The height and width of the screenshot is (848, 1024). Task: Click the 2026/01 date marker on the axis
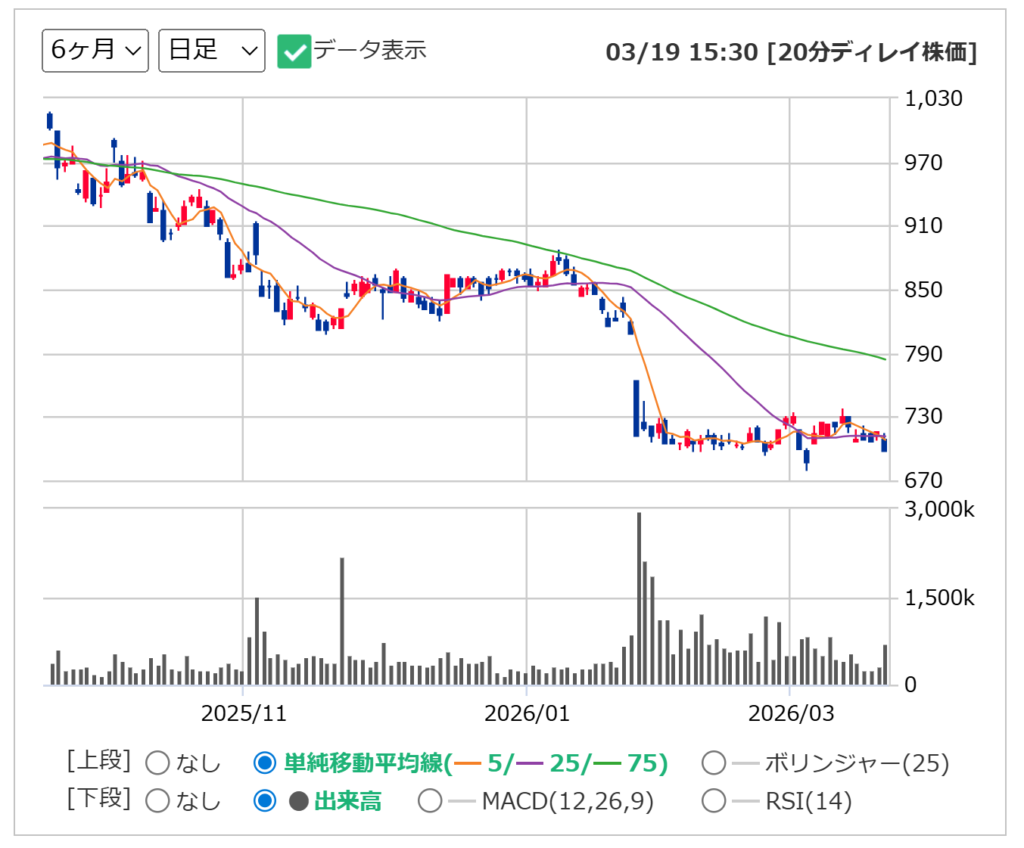coord(526,714)
